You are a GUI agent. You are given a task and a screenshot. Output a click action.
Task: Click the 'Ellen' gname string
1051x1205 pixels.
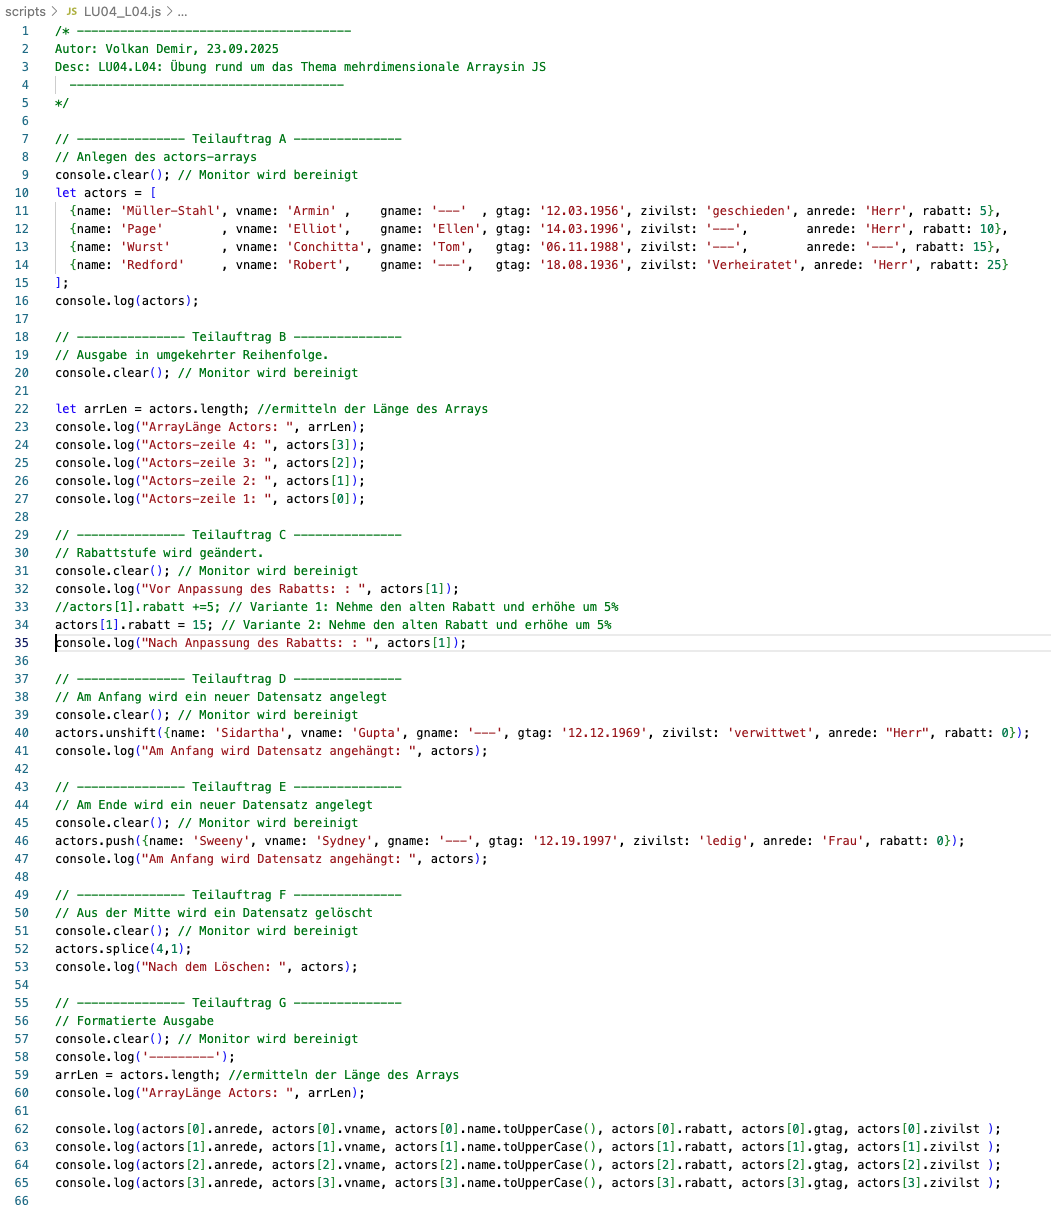click(x=456, y=229)
